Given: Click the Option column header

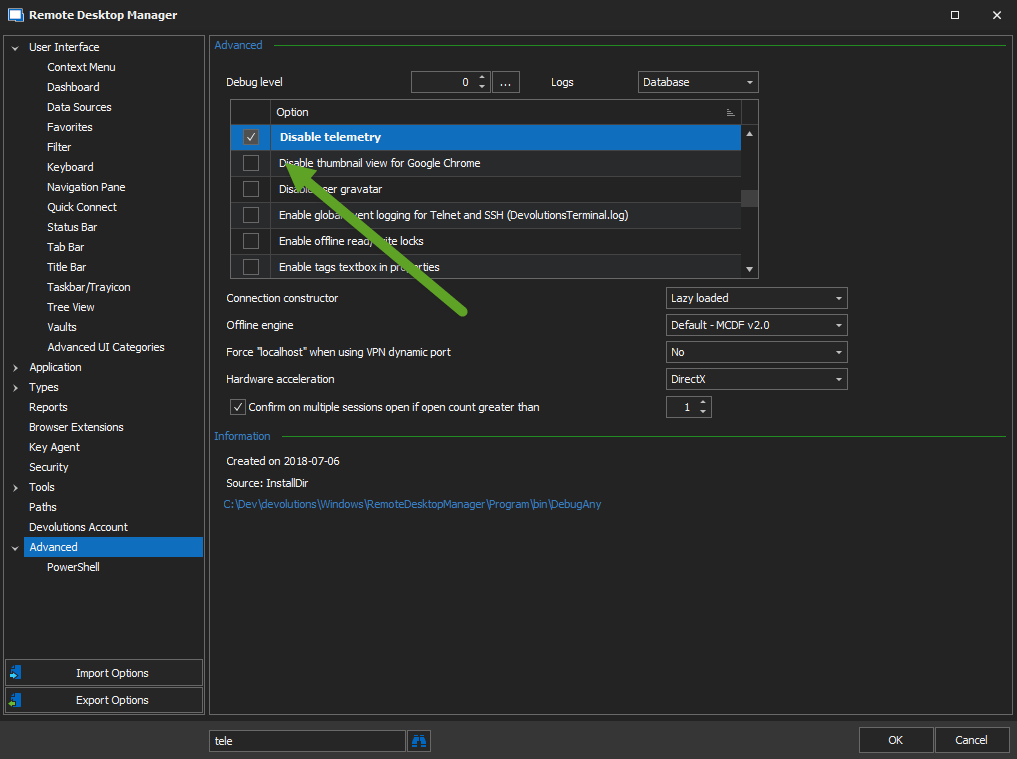Looking at the screenshot, I should [505, 112].
